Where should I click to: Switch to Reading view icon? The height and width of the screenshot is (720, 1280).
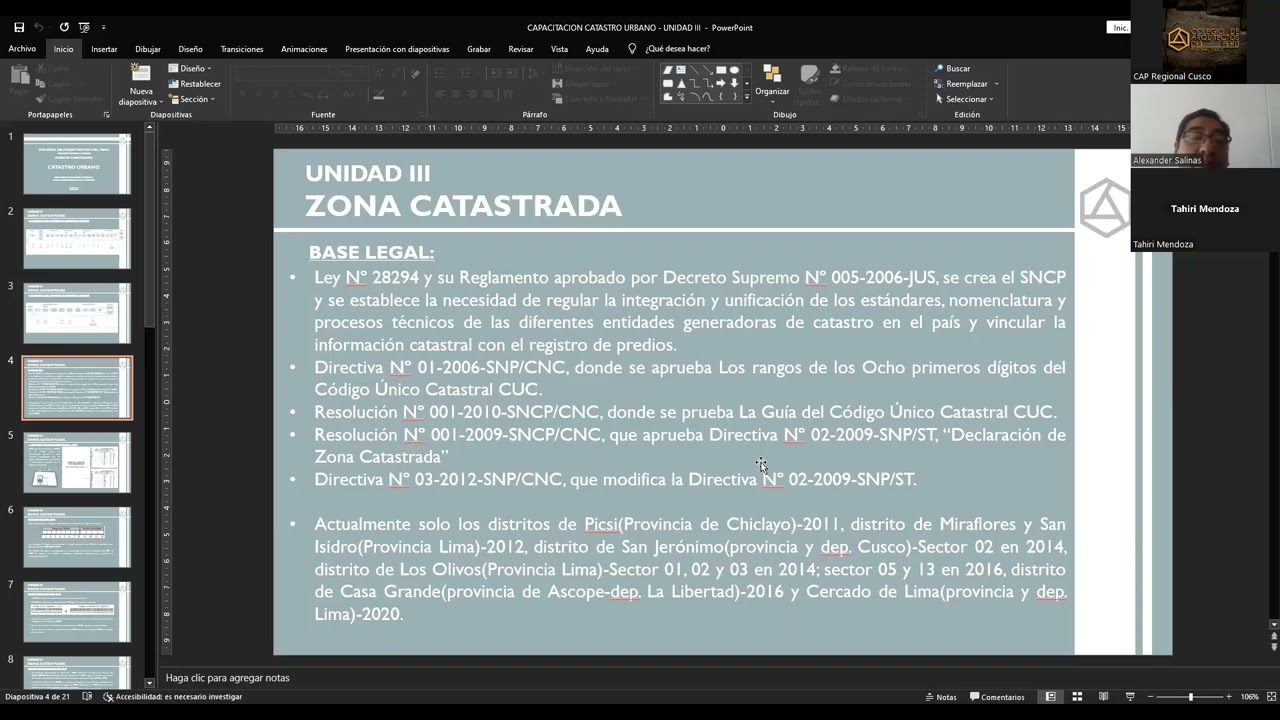tap(1103, 697)
